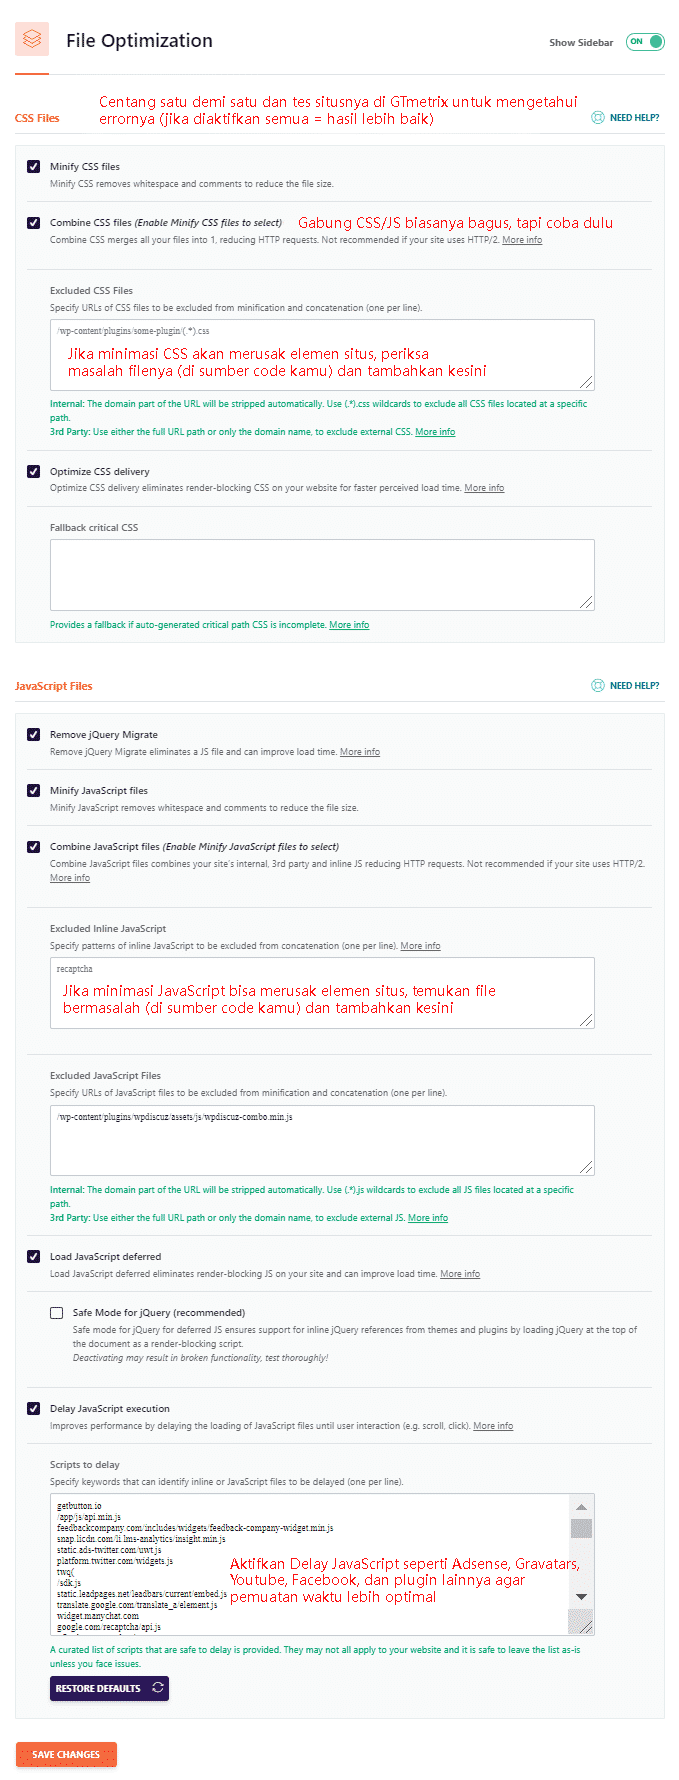Toggle the Show Sidebar switch
This screenshot has height=1780, width=679.
click(645, 42)
